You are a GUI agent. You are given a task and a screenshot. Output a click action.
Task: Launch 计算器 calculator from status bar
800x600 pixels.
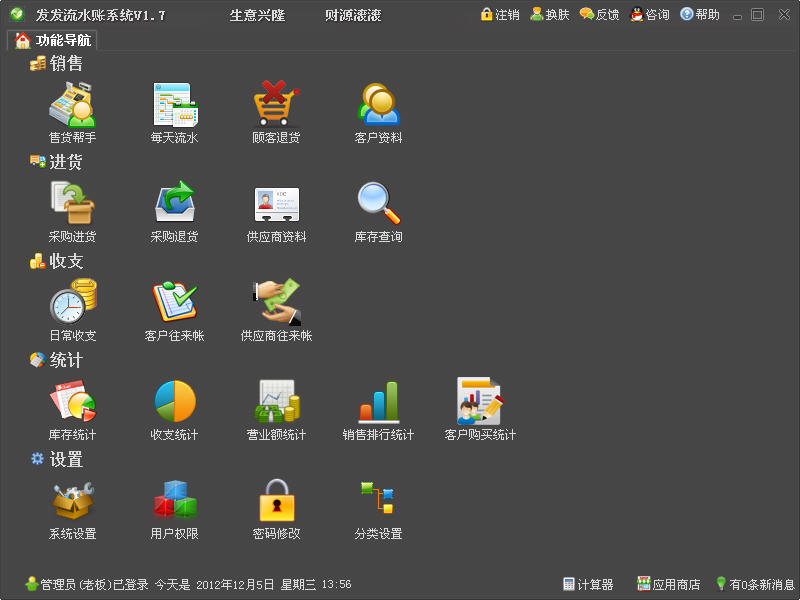[588, 584]
